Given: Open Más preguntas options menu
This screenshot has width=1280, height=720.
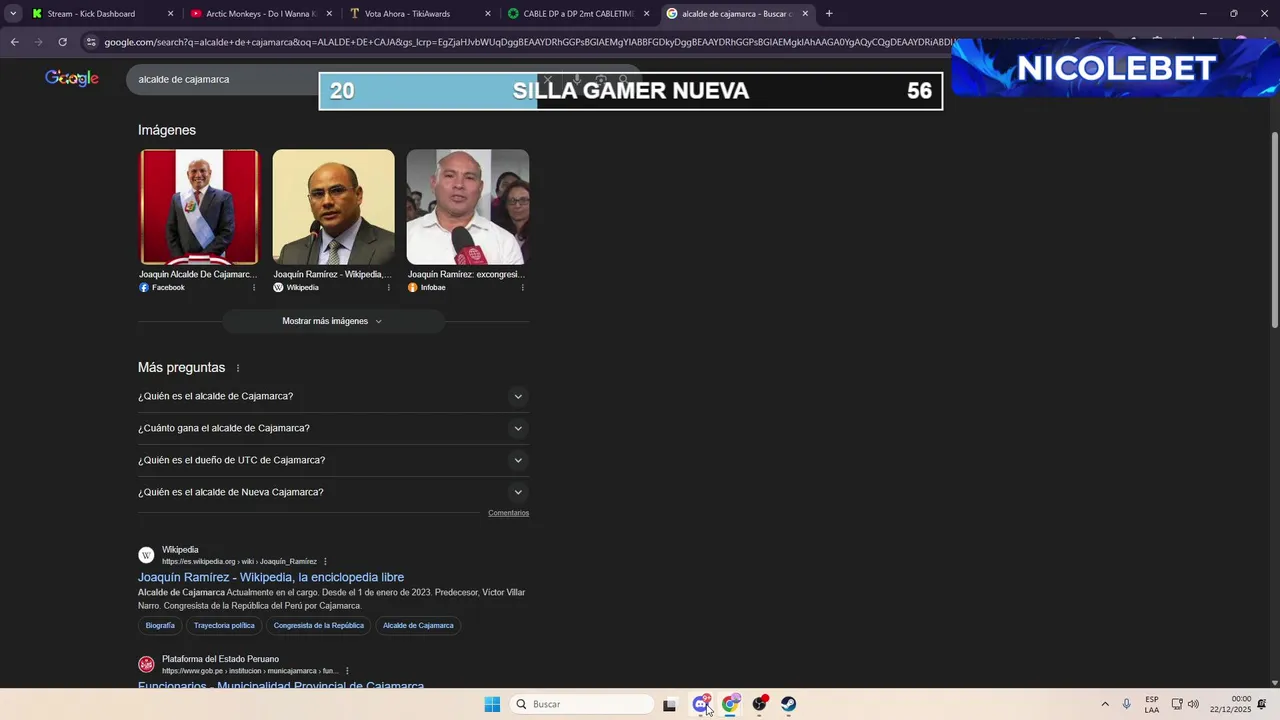Looking at the screenshot, I should coord(238,368).
